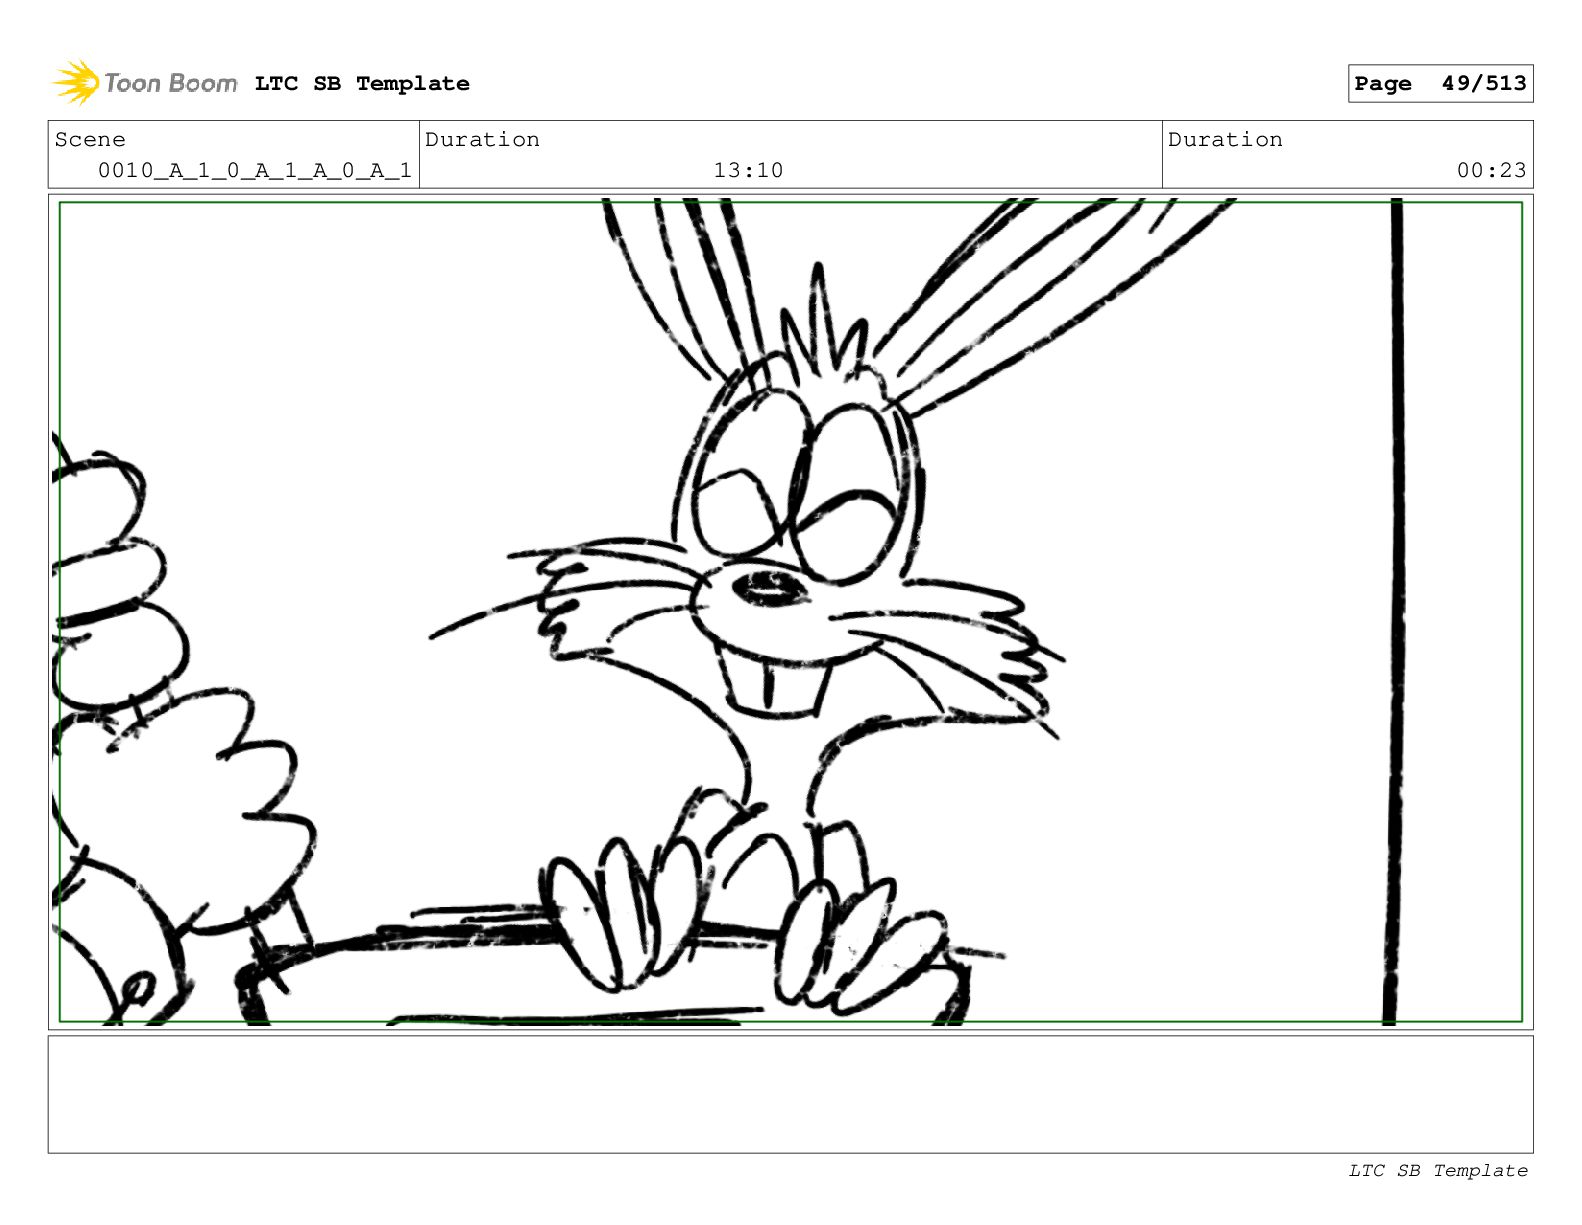Click the duration value '00:23'
Screen dimensions: 1582x1225
(x=1491, y=171)
